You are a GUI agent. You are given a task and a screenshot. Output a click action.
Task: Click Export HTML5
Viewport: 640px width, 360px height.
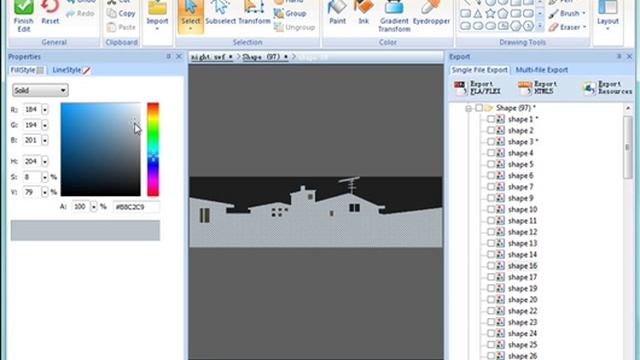(536, 88)
